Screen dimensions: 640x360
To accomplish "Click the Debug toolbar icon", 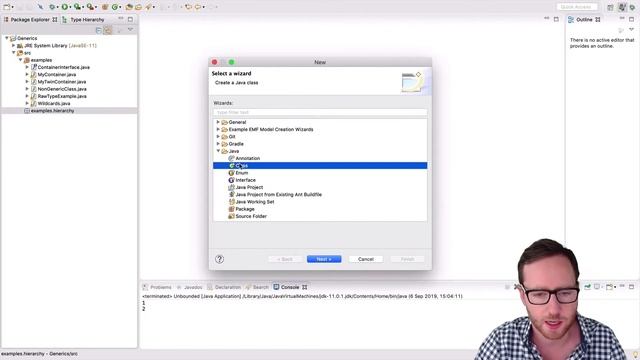I will 52,7.
